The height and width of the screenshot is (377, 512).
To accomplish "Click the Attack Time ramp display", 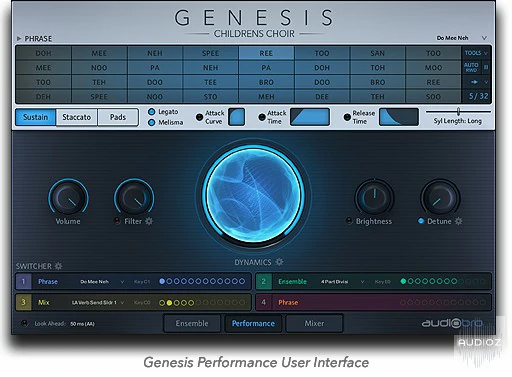I will pos(310,117).
